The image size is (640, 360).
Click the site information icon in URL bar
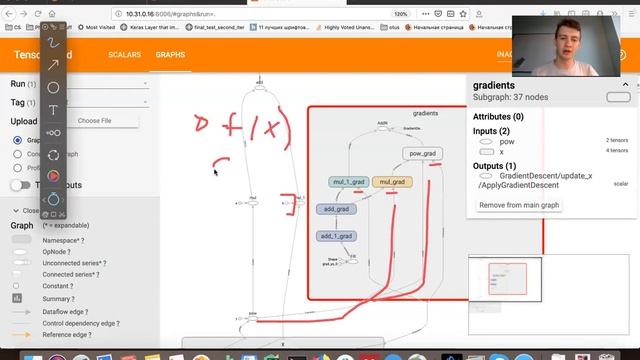118,14
